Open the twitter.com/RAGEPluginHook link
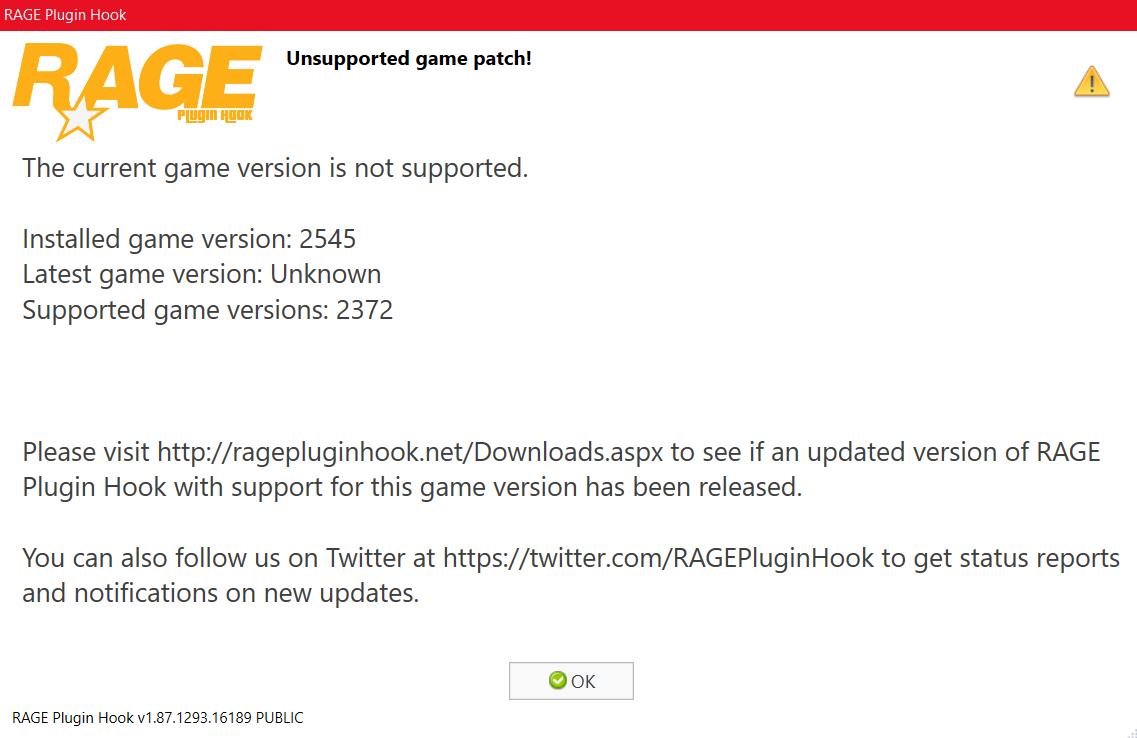The height and width of the screenshot is (738, 1137). point(658,557)
